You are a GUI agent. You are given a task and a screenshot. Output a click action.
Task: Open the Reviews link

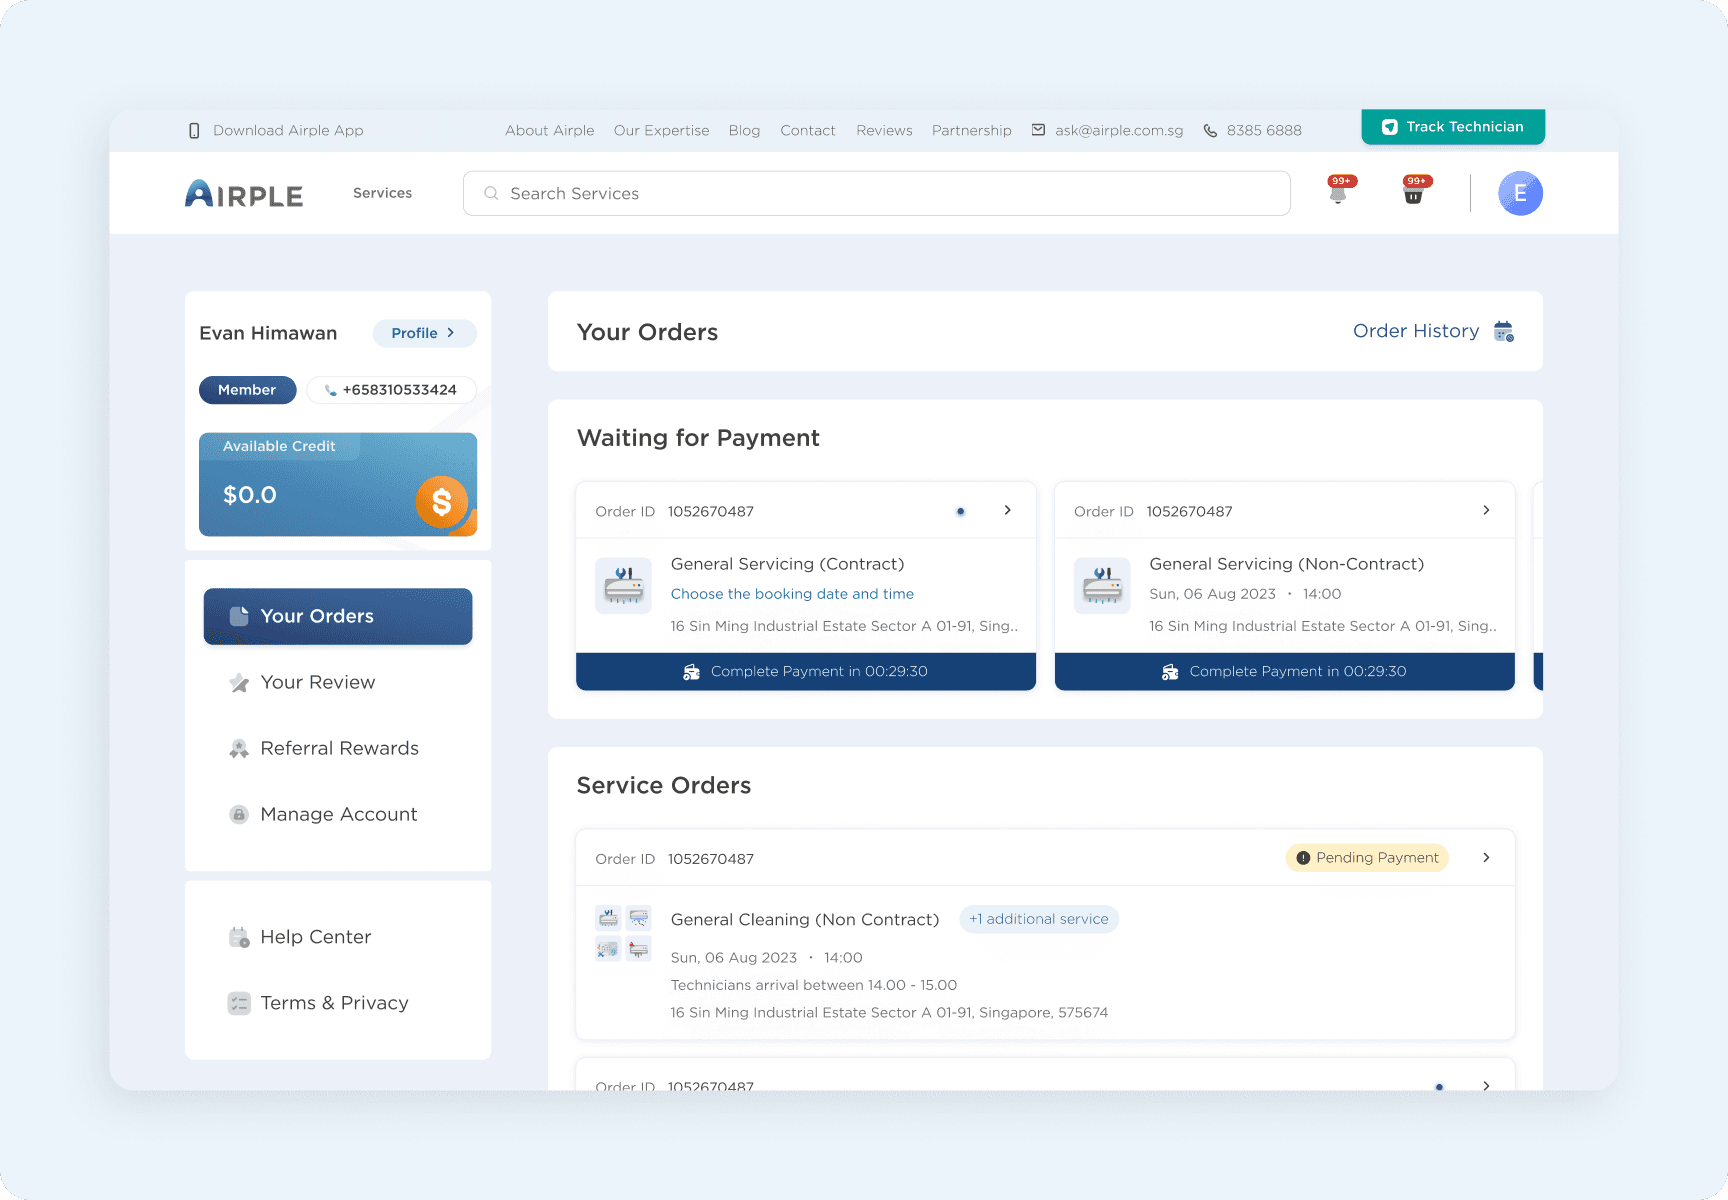tap(885, 131)
